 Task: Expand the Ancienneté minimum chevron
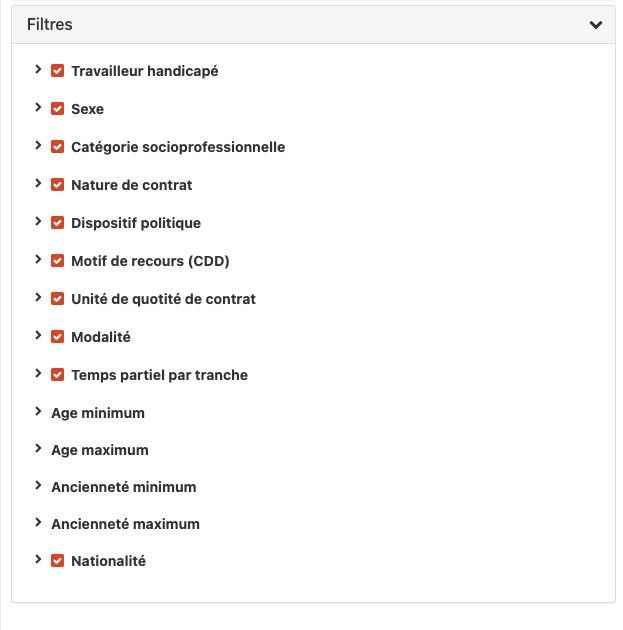(x=38, y=485)
